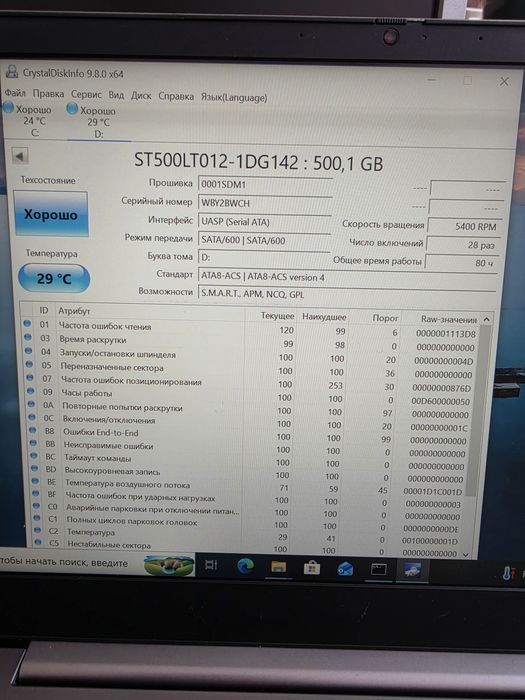This screenshot has height=700, width=525.
Task: Open the Файл menu
Action: (x=15, y=93)
